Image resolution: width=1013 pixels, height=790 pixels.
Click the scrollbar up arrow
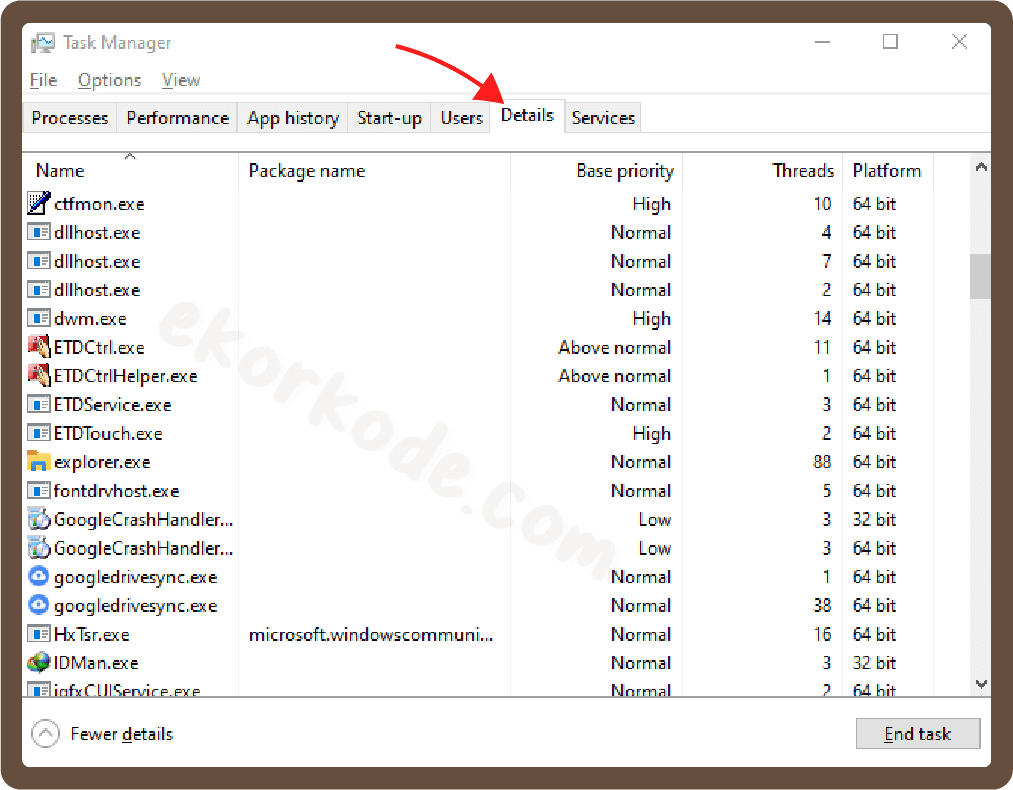981,167
